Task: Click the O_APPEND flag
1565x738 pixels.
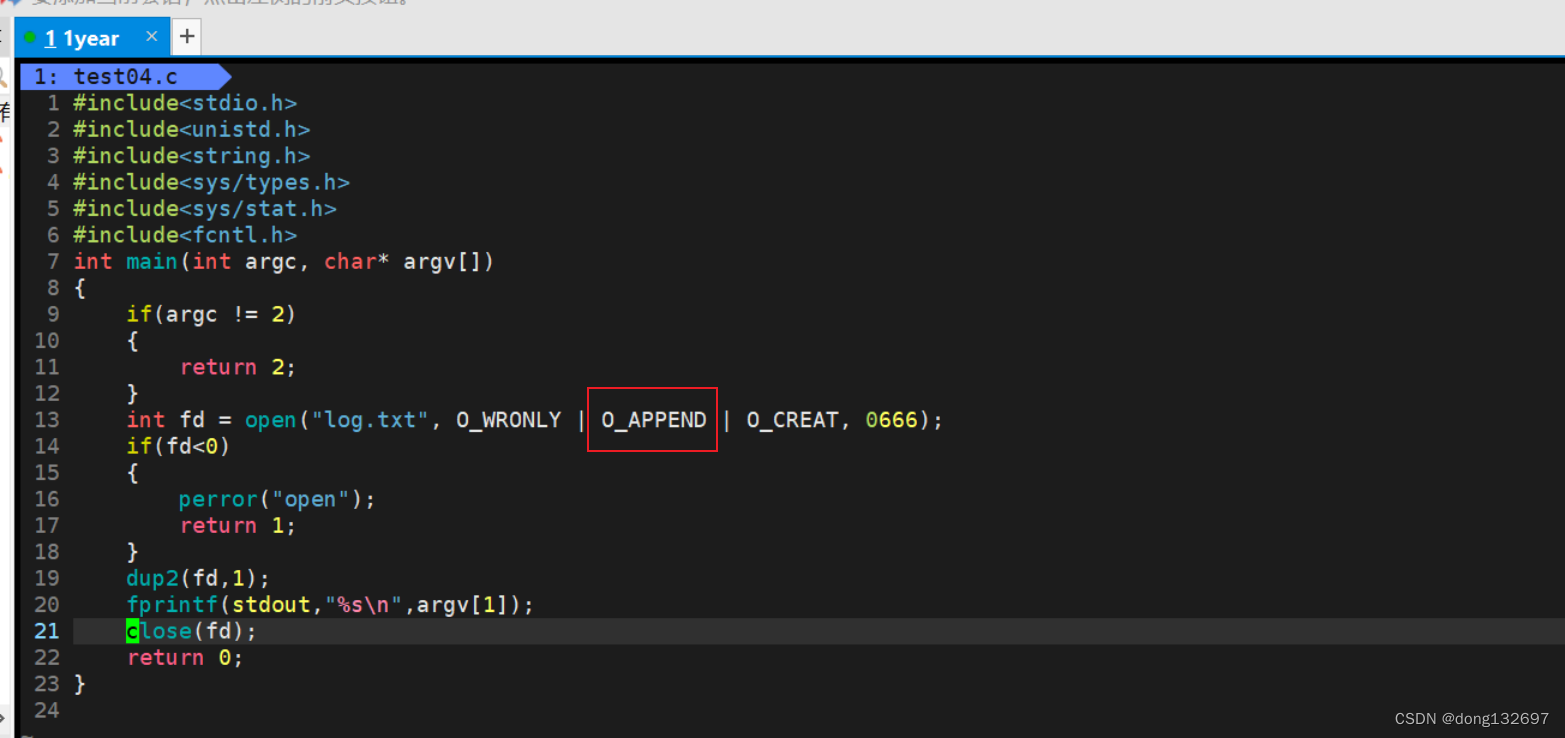Action: (x=654, y=420)
